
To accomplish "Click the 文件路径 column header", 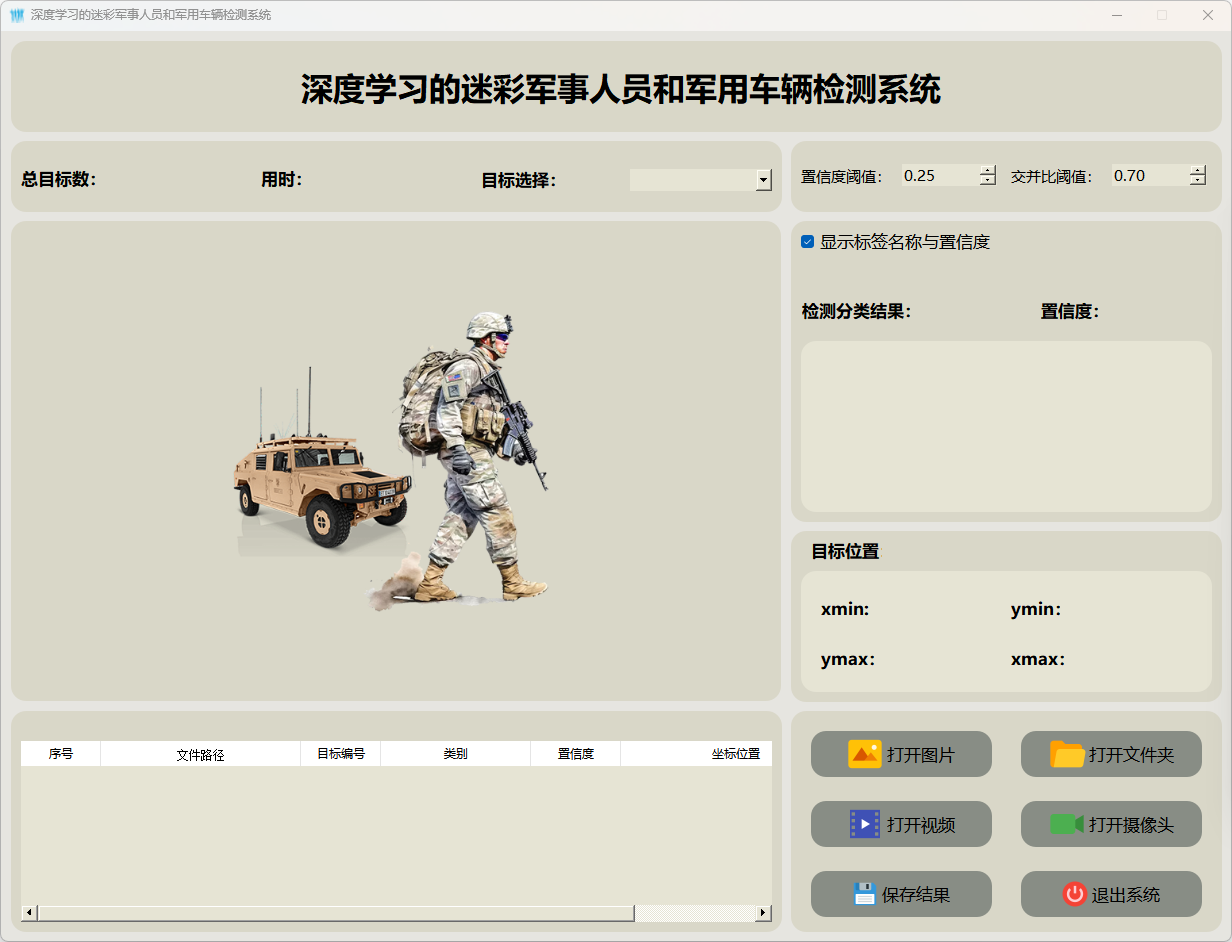I will (200, 754).
